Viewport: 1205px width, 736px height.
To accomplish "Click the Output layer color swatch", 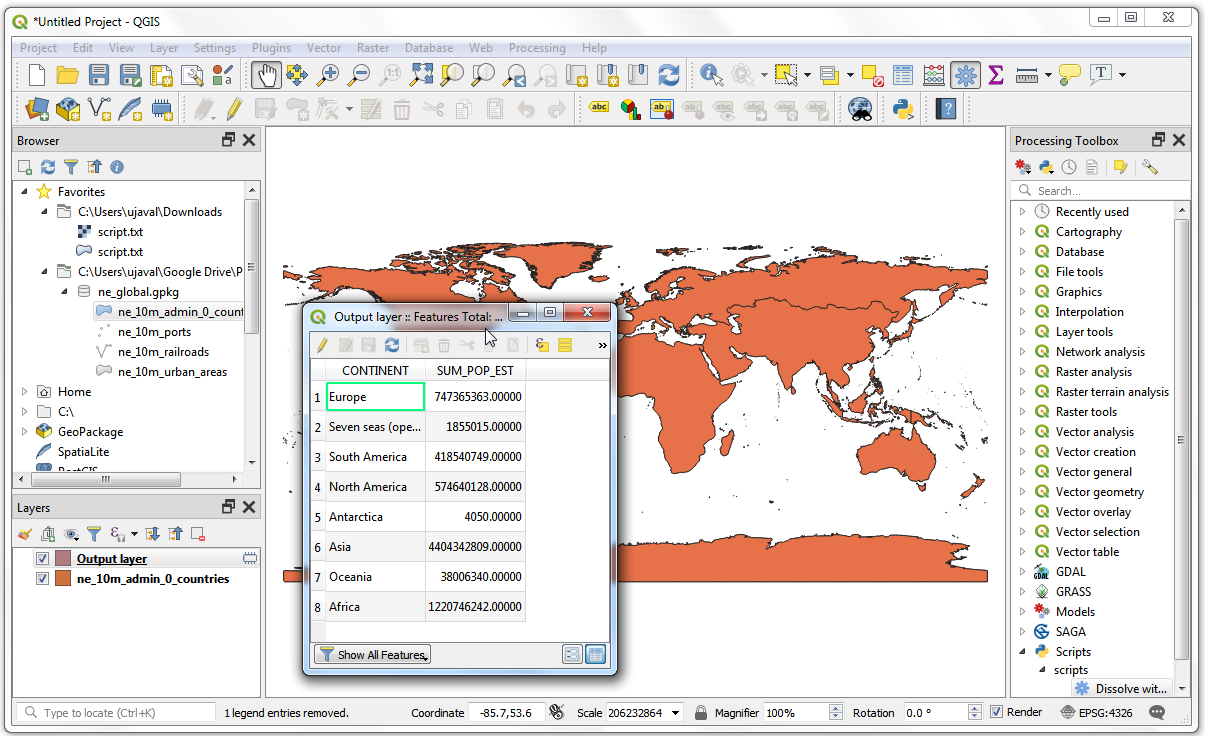I will (x=63, y=559).
